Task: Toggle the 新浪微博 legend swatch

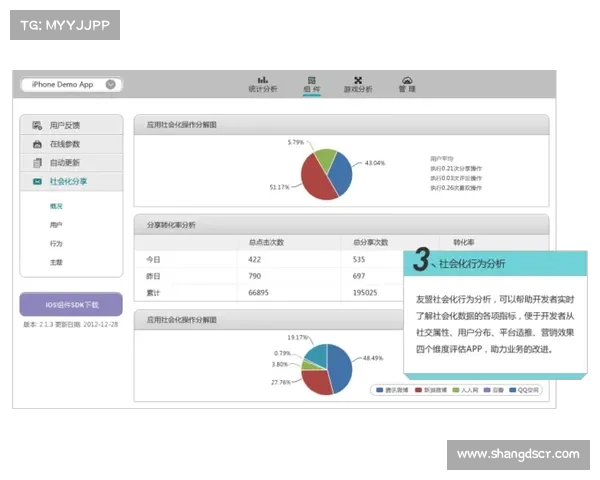Action: 419,390
